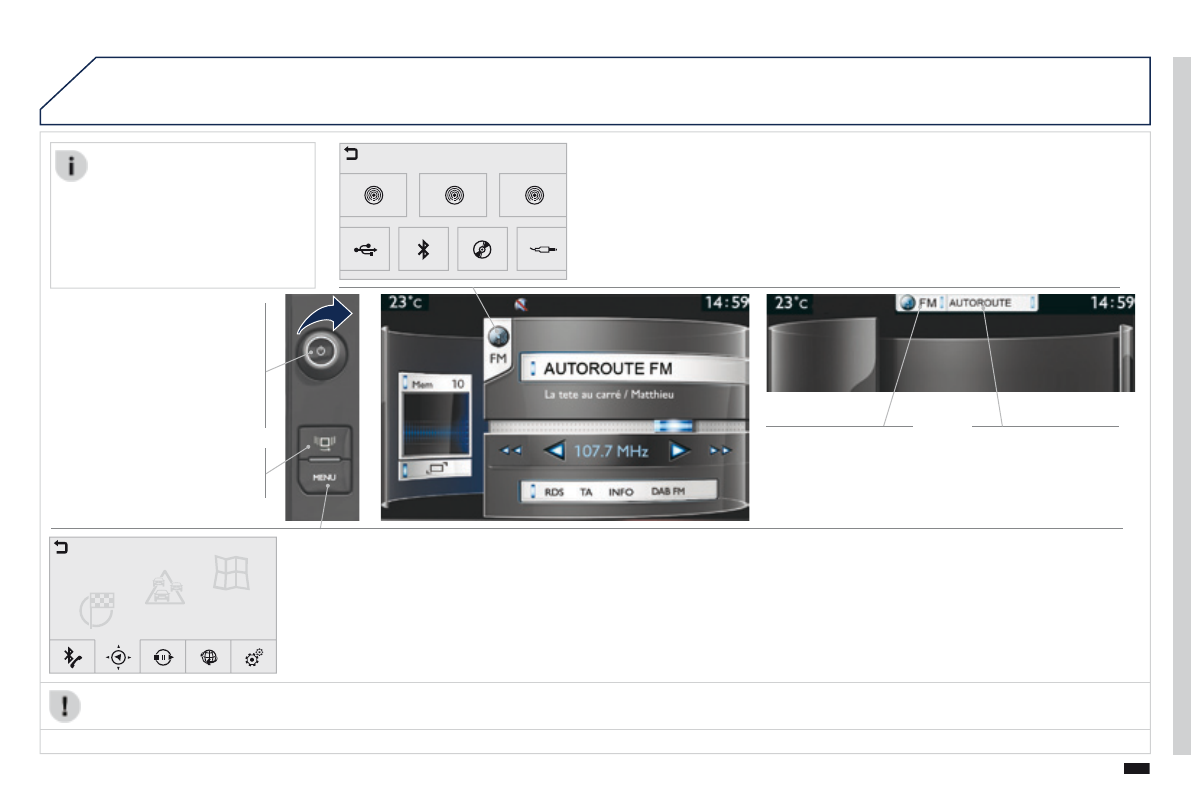The width and height of the screenshot is (1191, 794).
Task: Open the media play/pause menu icon
Action: coord(163,657)
